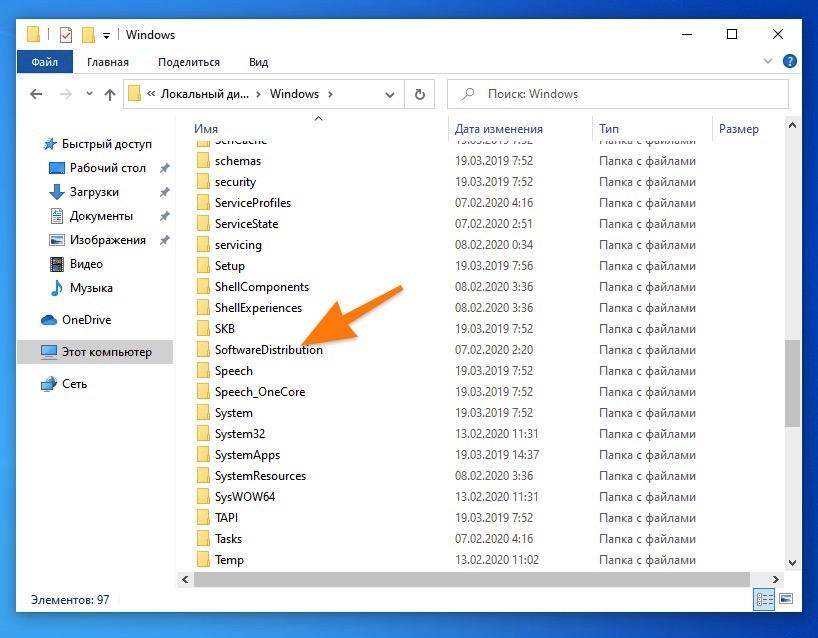Select the servicing folder icon
The height and width of the screenshot is (638, 818).
coord(203,245)
